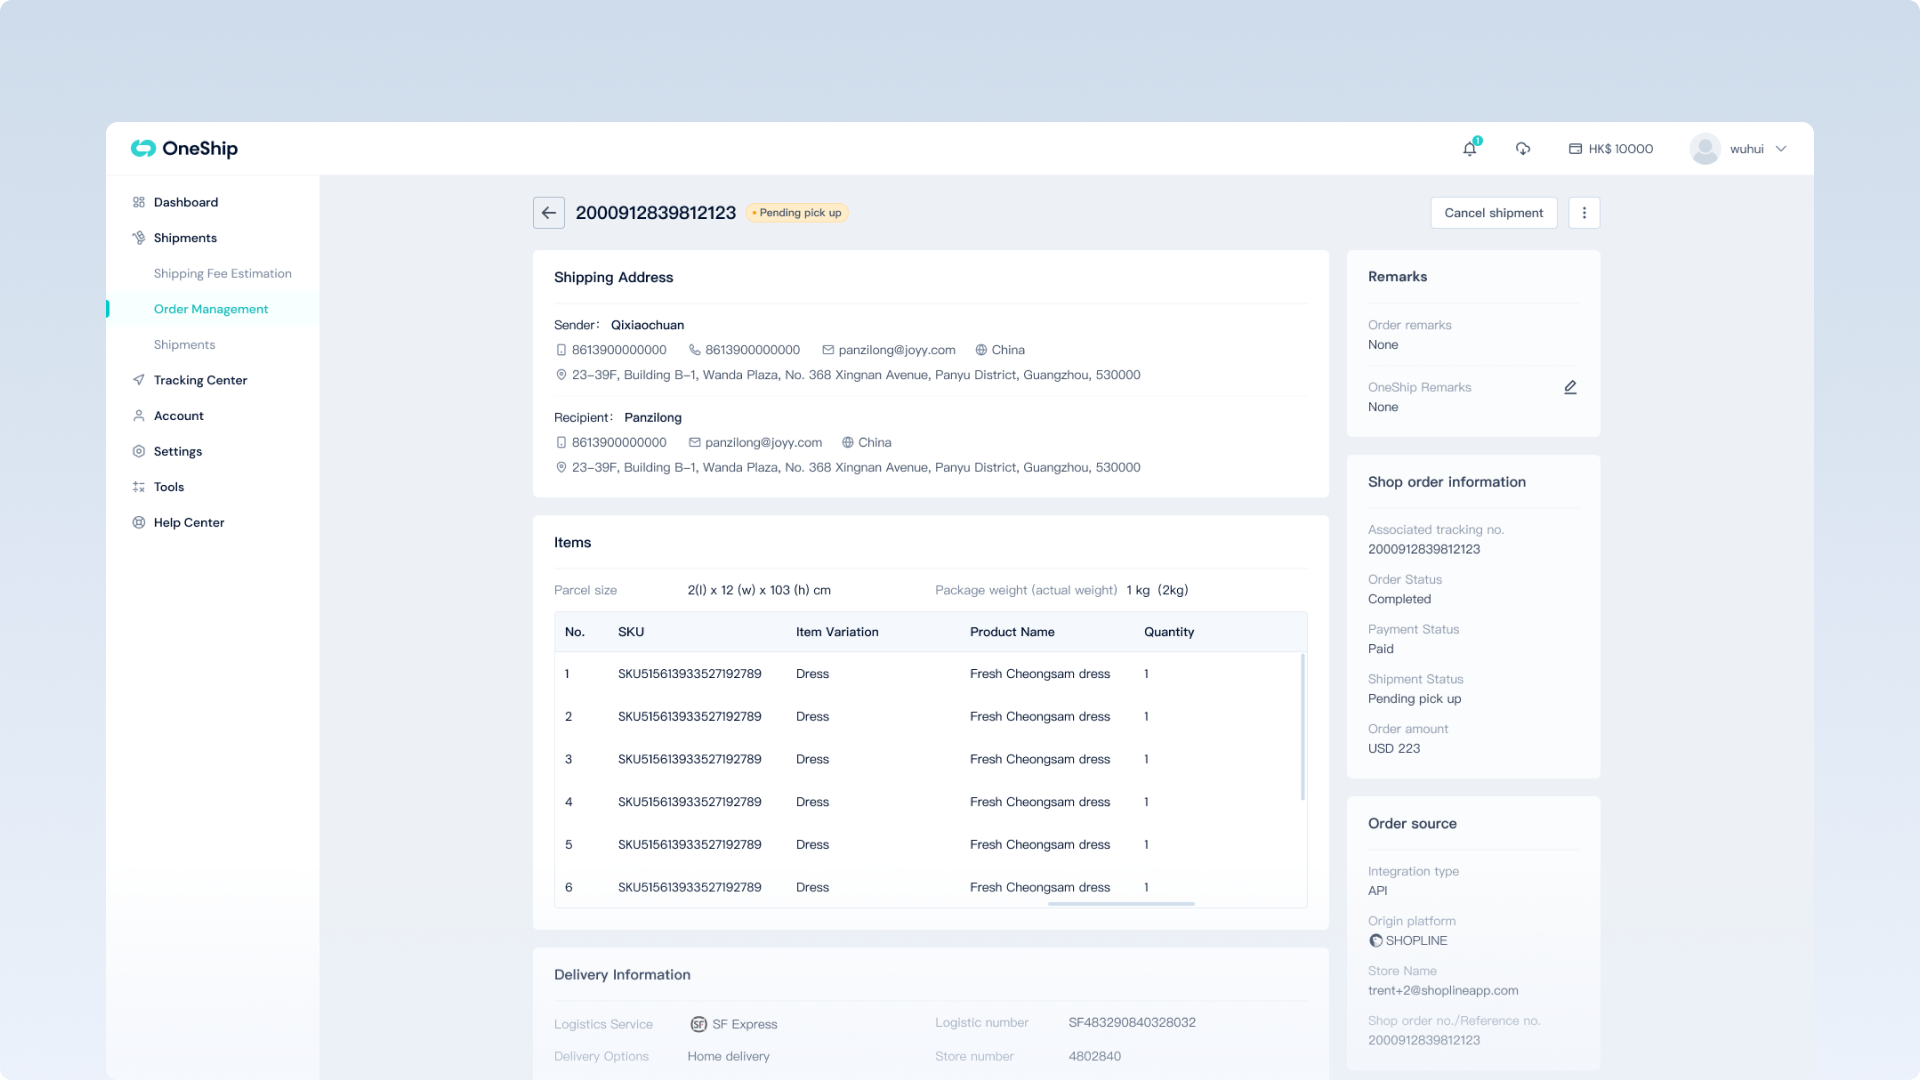The image size is (1920, 1080).
Task: Open the notification bell
Action: pyautogui.click(x=1469, y=149)
